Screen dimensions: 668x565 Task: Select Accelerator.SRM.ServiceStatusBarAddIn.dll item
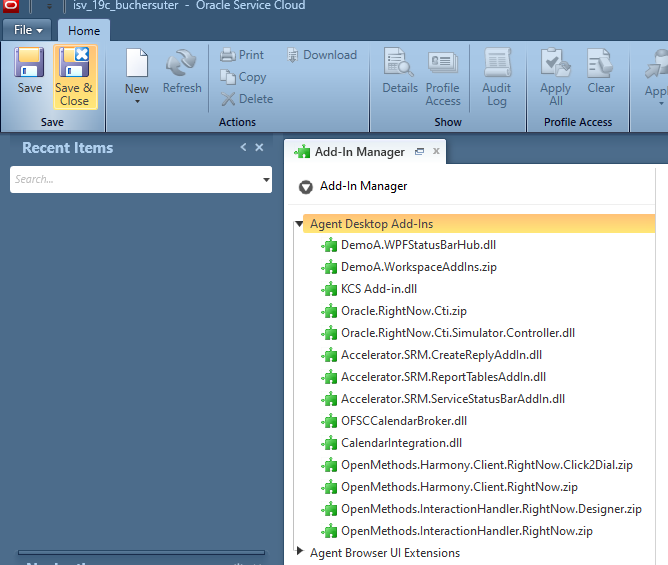pos(453,399)
